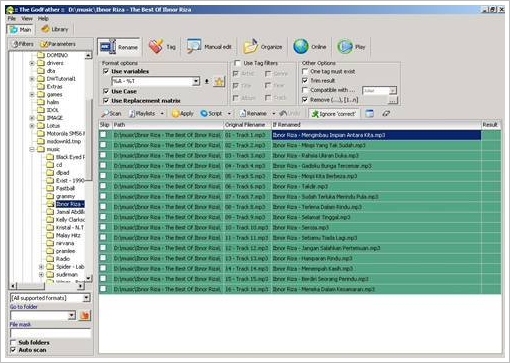Open the Filters panel tab
The image size is (510, 363).
[x=23, y=44]
